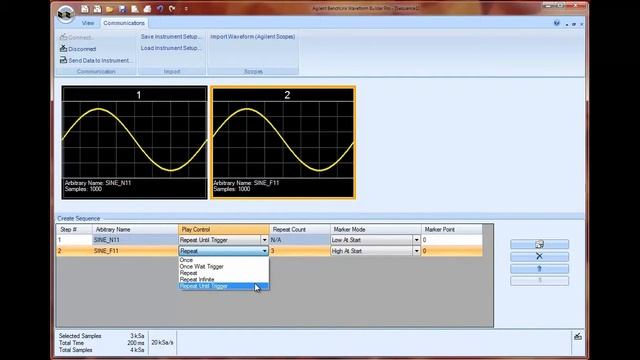Click the X delete step button
This screenshot has width=640, height=360.
[539, 256]
